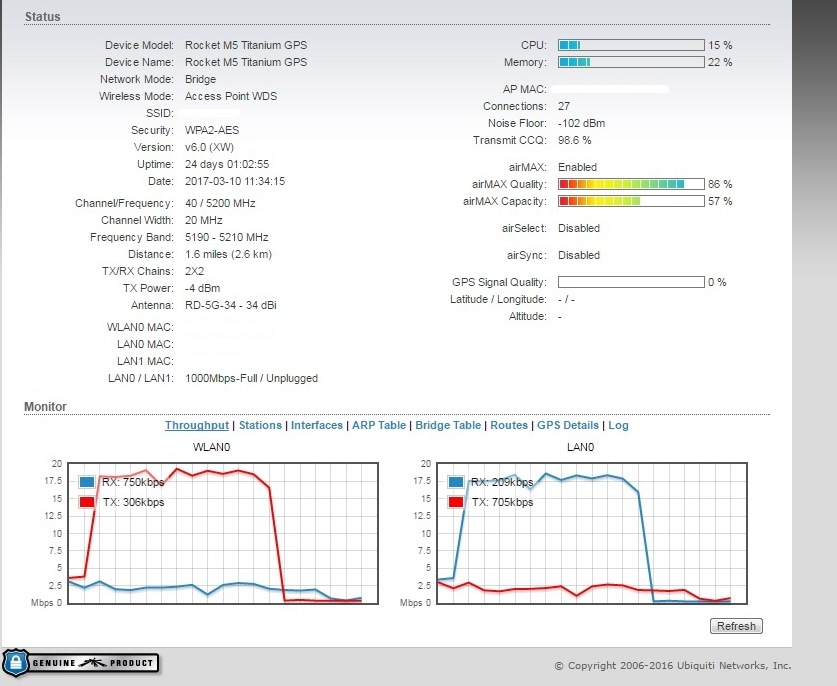Click the airMAX Quality 86 % text
Image resolution: width=837 pixels, height=686 pixels.
click(720, 184)
